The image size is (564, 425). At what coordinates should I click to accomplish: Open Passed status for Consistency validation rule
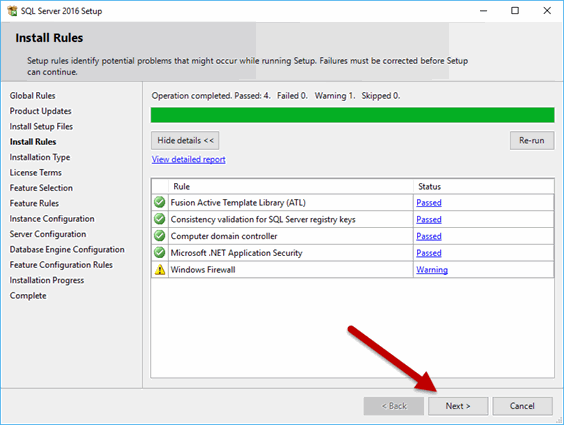(429, 219)
